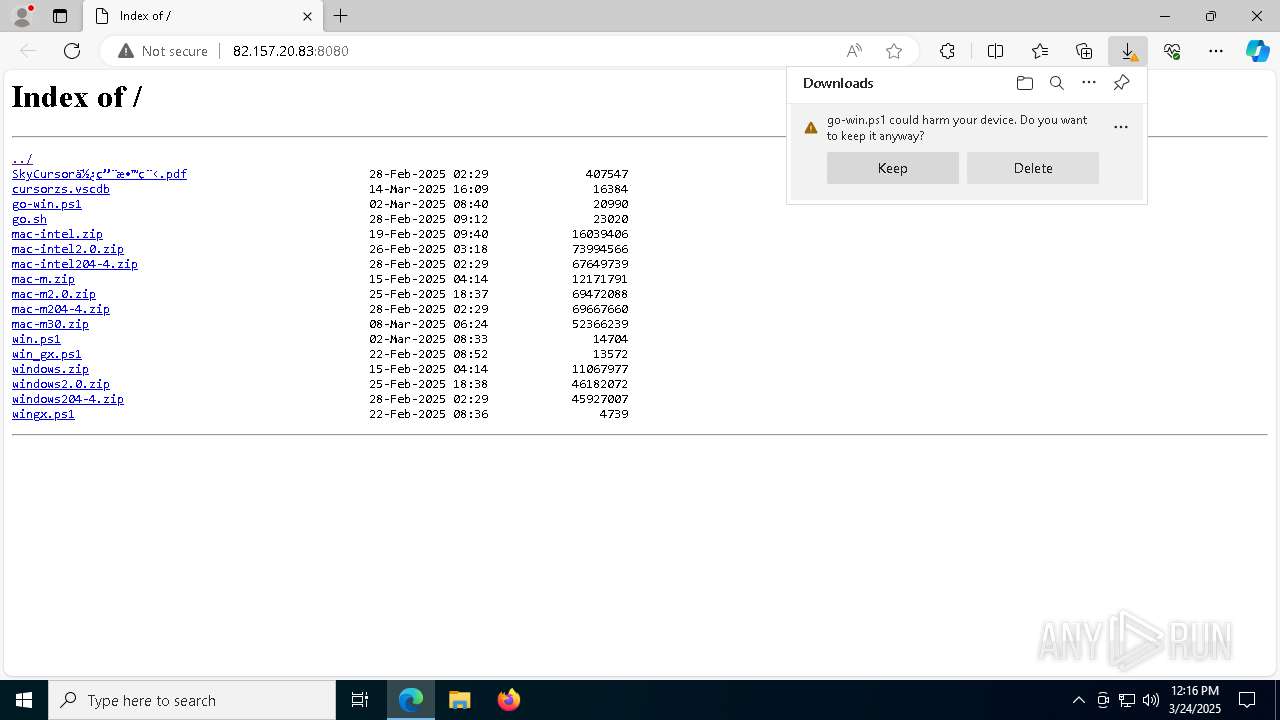Open the clock showing 12:16 PM

(x=1194, y=700)
